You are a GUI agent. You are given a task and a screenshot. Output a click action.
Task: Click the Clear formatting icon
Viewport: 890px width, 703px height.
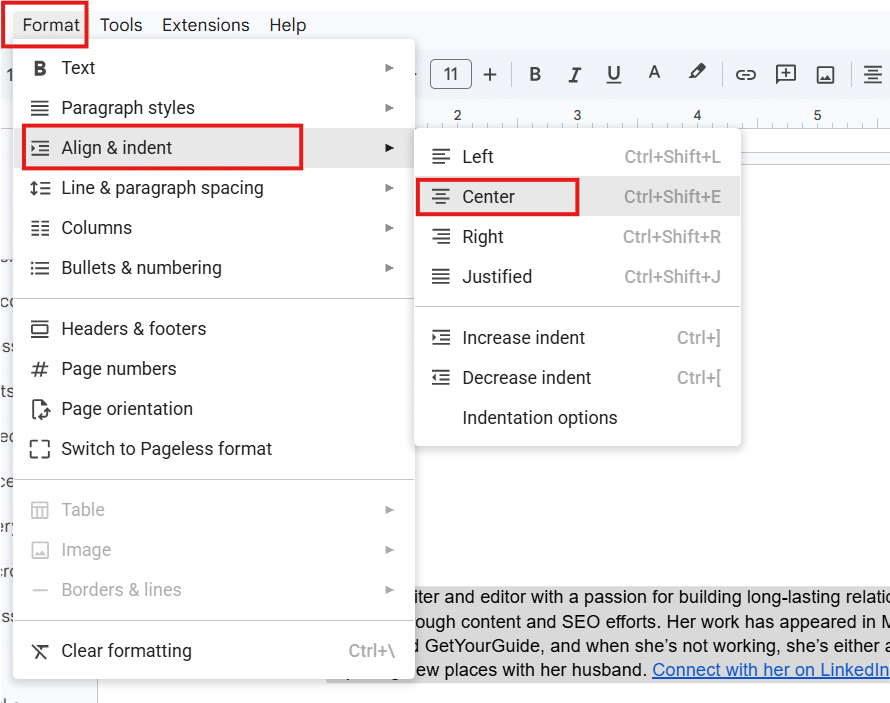coord(40,651)
